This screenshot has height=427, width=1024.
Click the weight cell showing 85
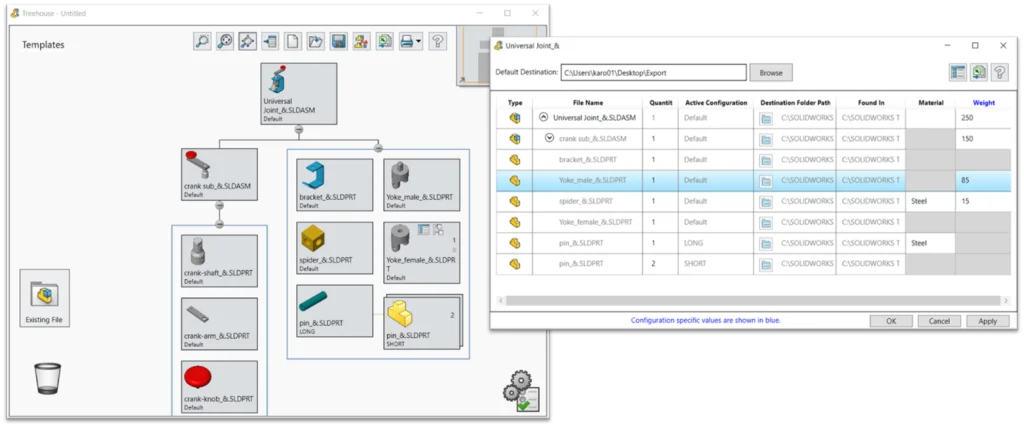pos(984,180)
